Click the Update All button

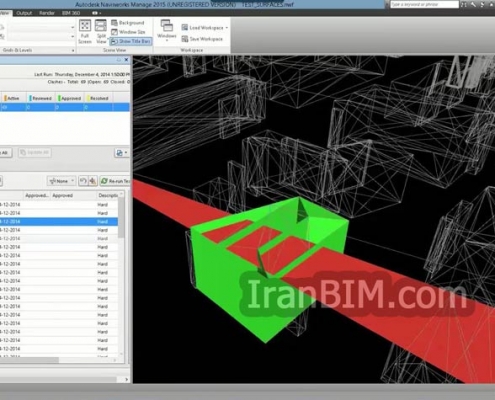point(34,153)
